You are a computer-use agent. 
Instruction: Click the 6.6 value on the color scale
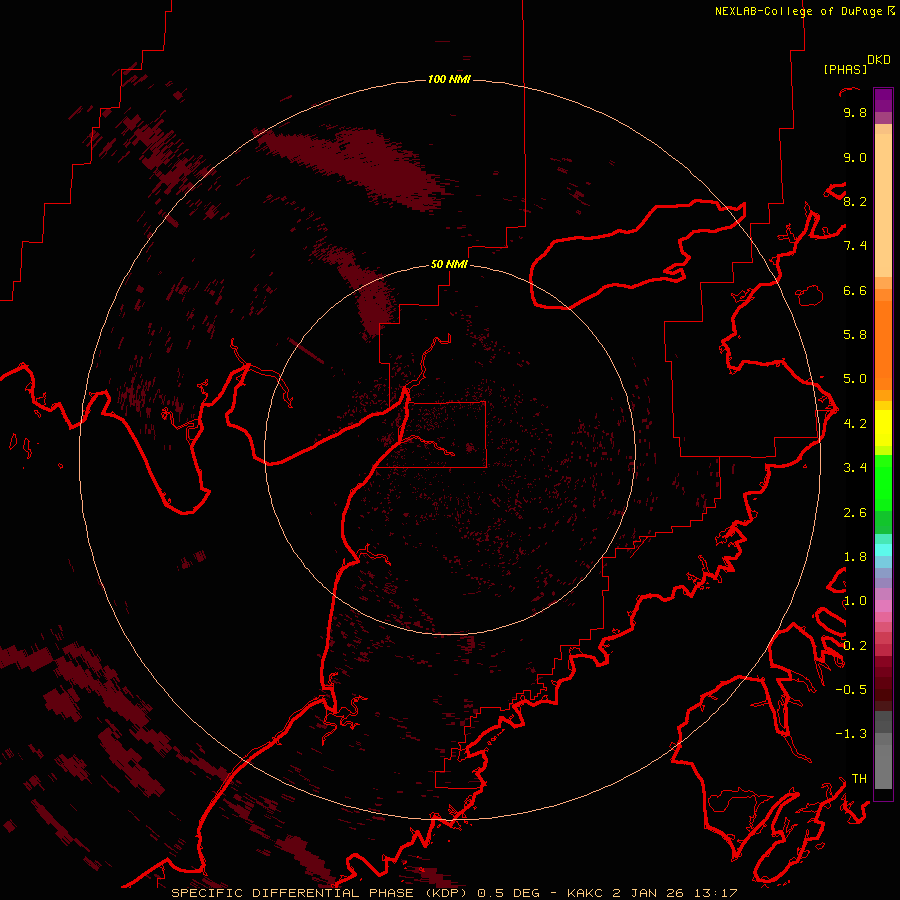coord(855,290)
